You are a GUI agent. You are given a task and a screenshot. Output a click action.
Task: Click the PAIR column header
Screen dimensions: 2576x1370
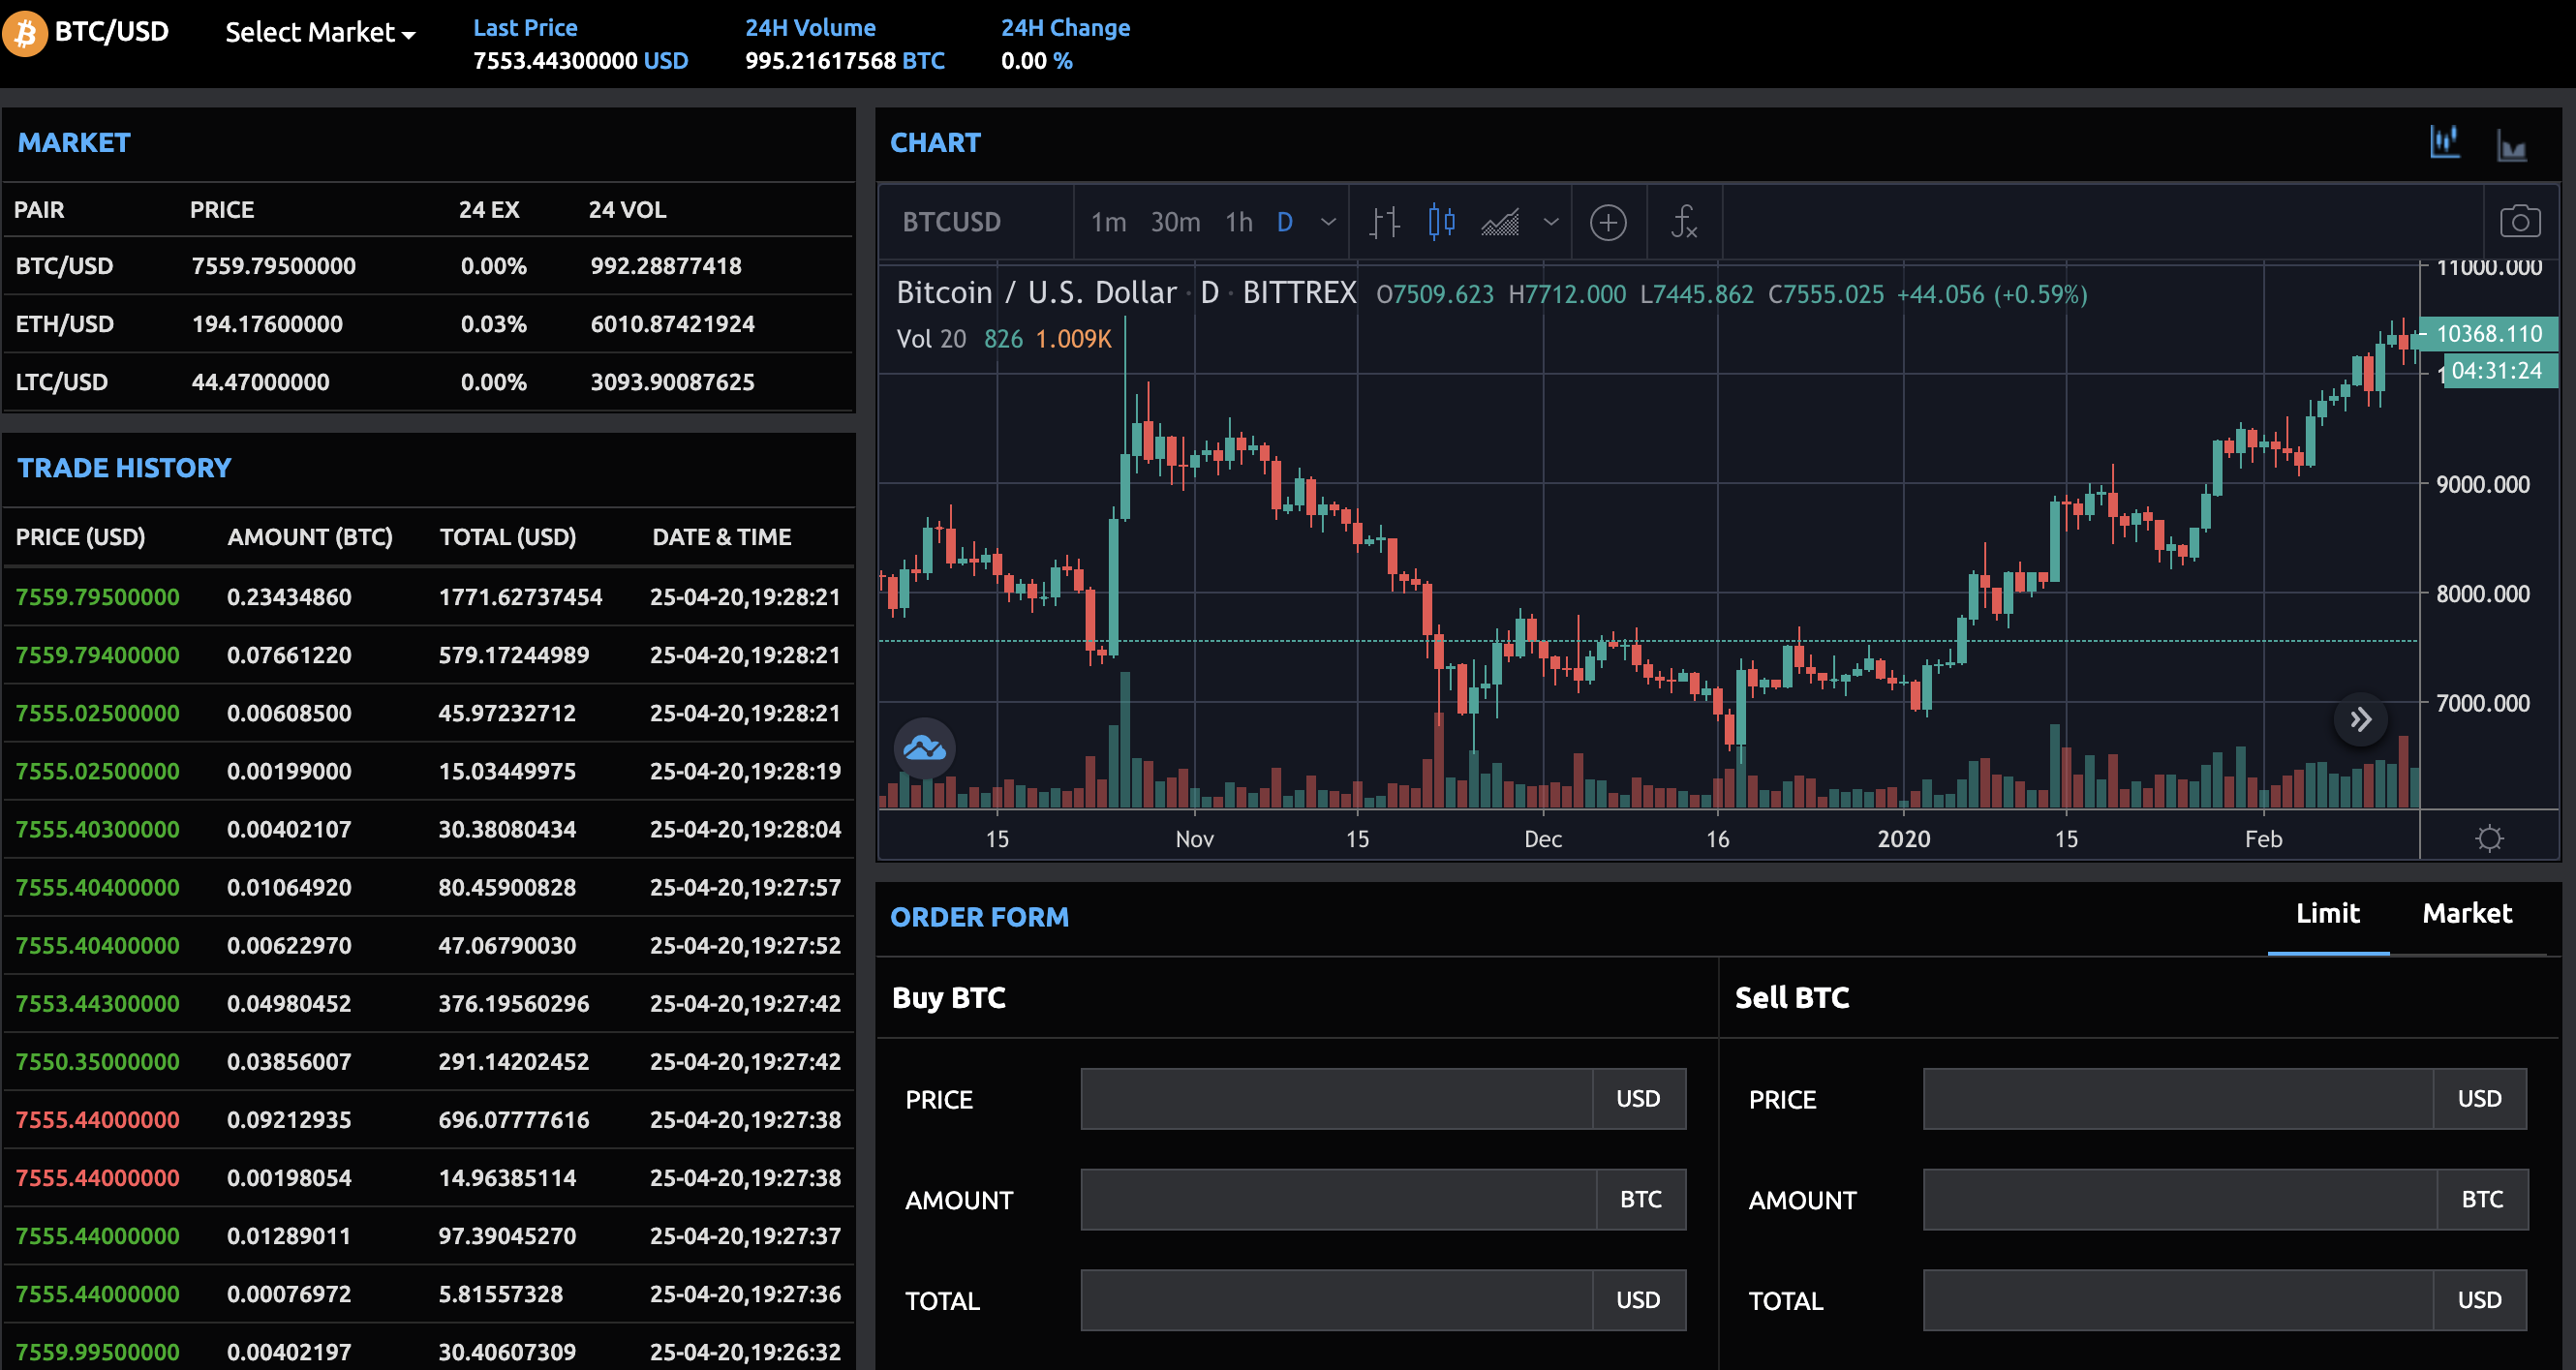coord(39,210)
